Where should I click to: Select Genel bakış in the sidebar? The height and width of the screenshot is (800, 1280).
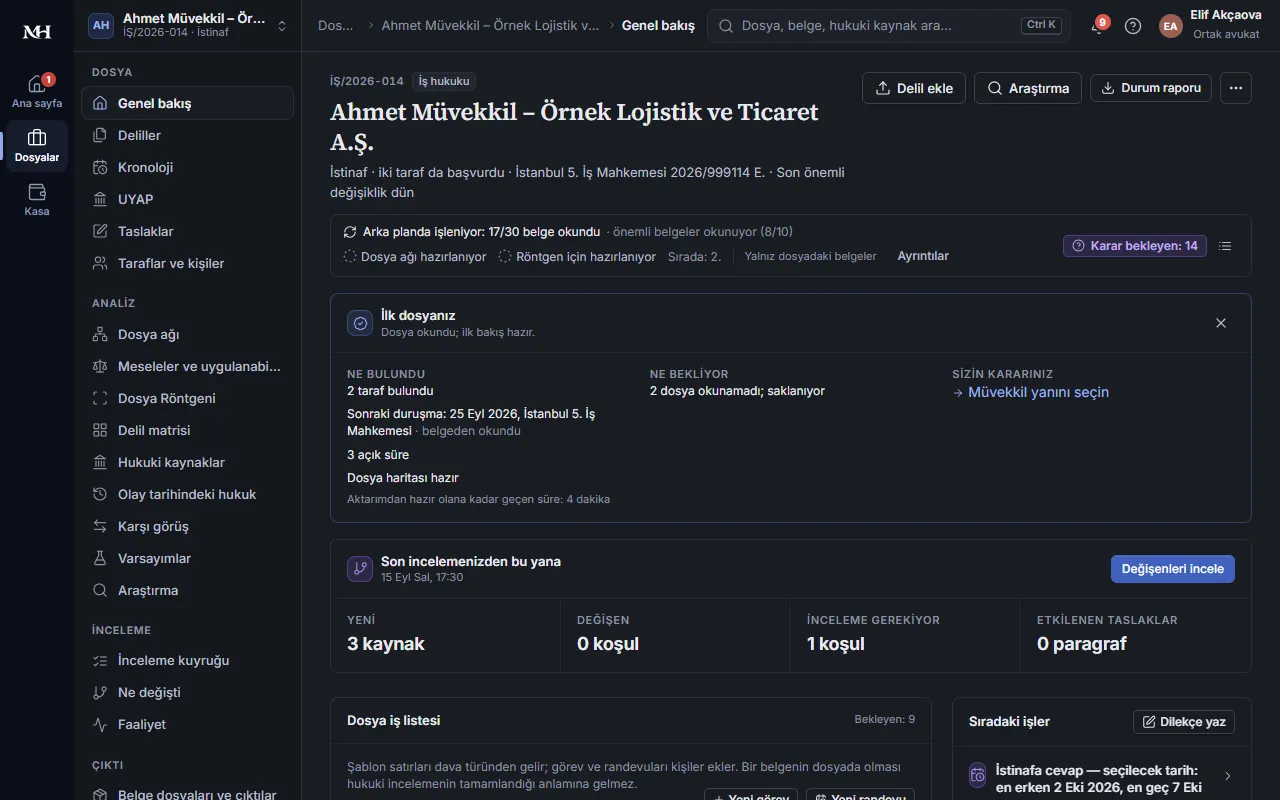tap(187, 103)
